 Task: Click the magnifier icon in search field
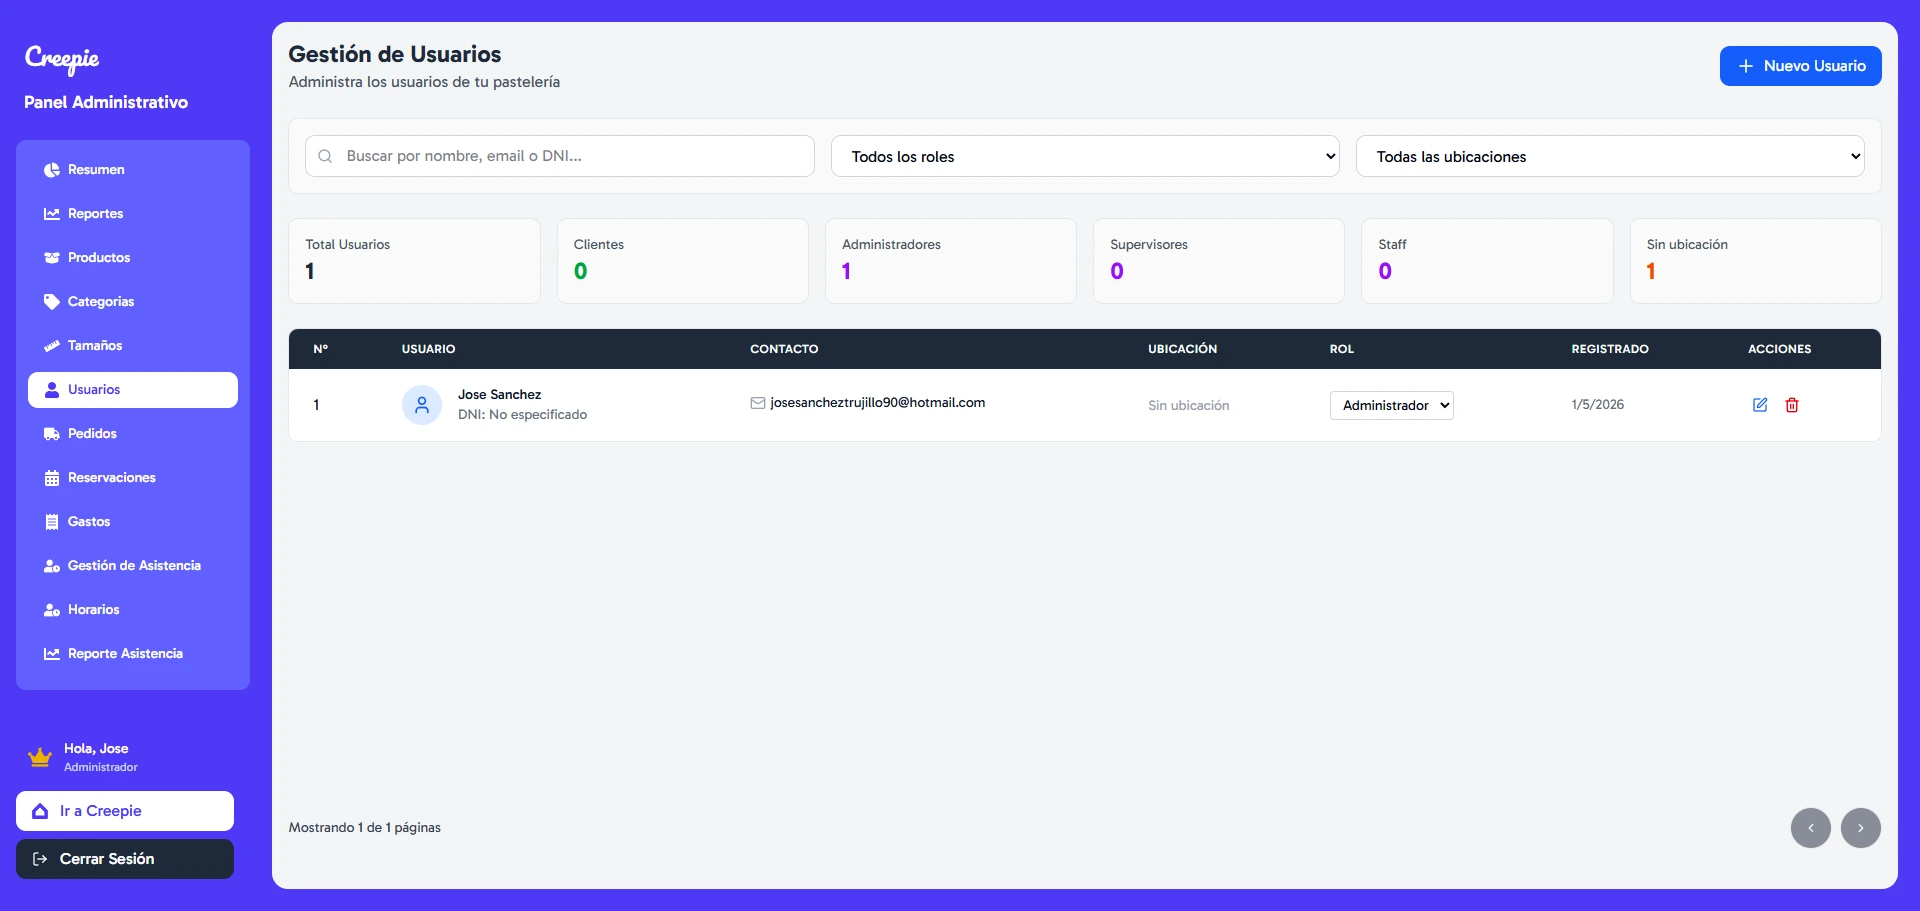tap(325, 156)
